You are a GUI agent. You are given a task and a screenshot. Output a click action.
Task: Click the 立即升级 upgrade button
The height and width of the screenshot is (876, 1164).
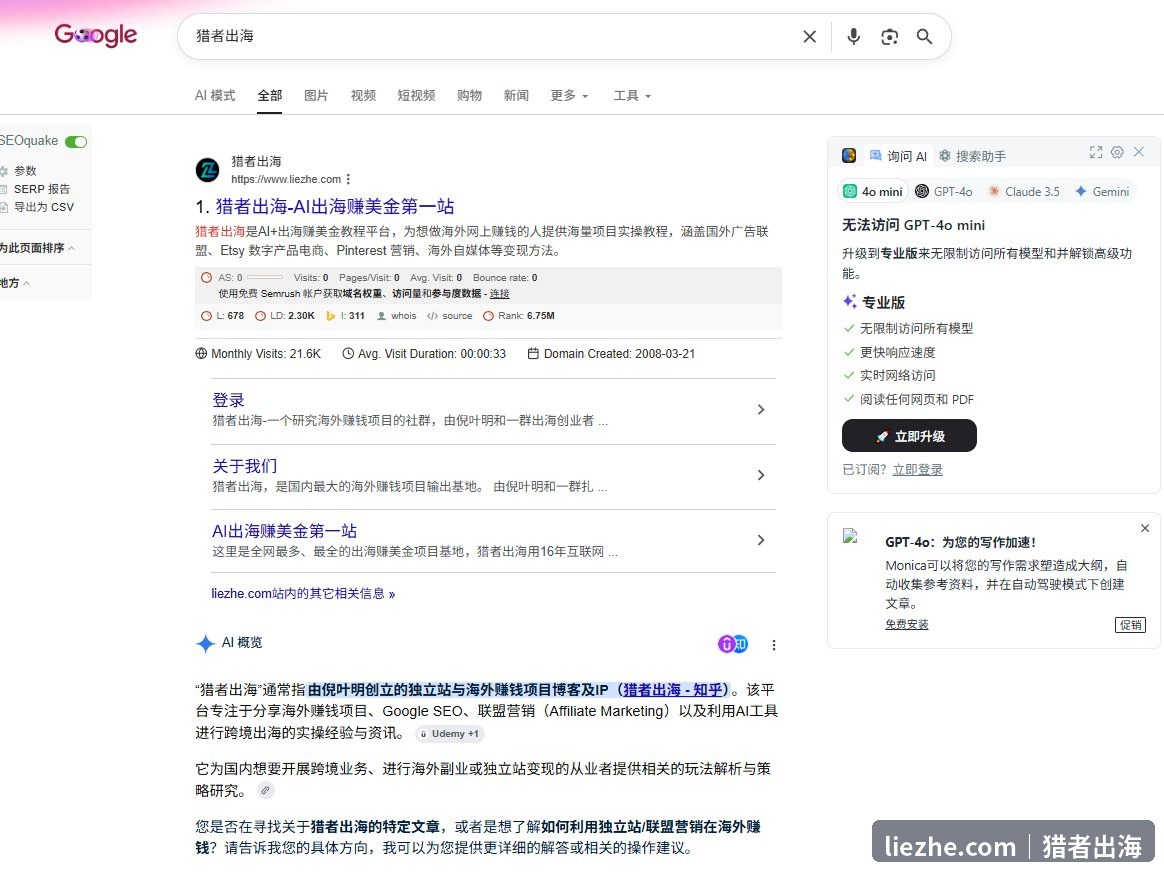909,436
